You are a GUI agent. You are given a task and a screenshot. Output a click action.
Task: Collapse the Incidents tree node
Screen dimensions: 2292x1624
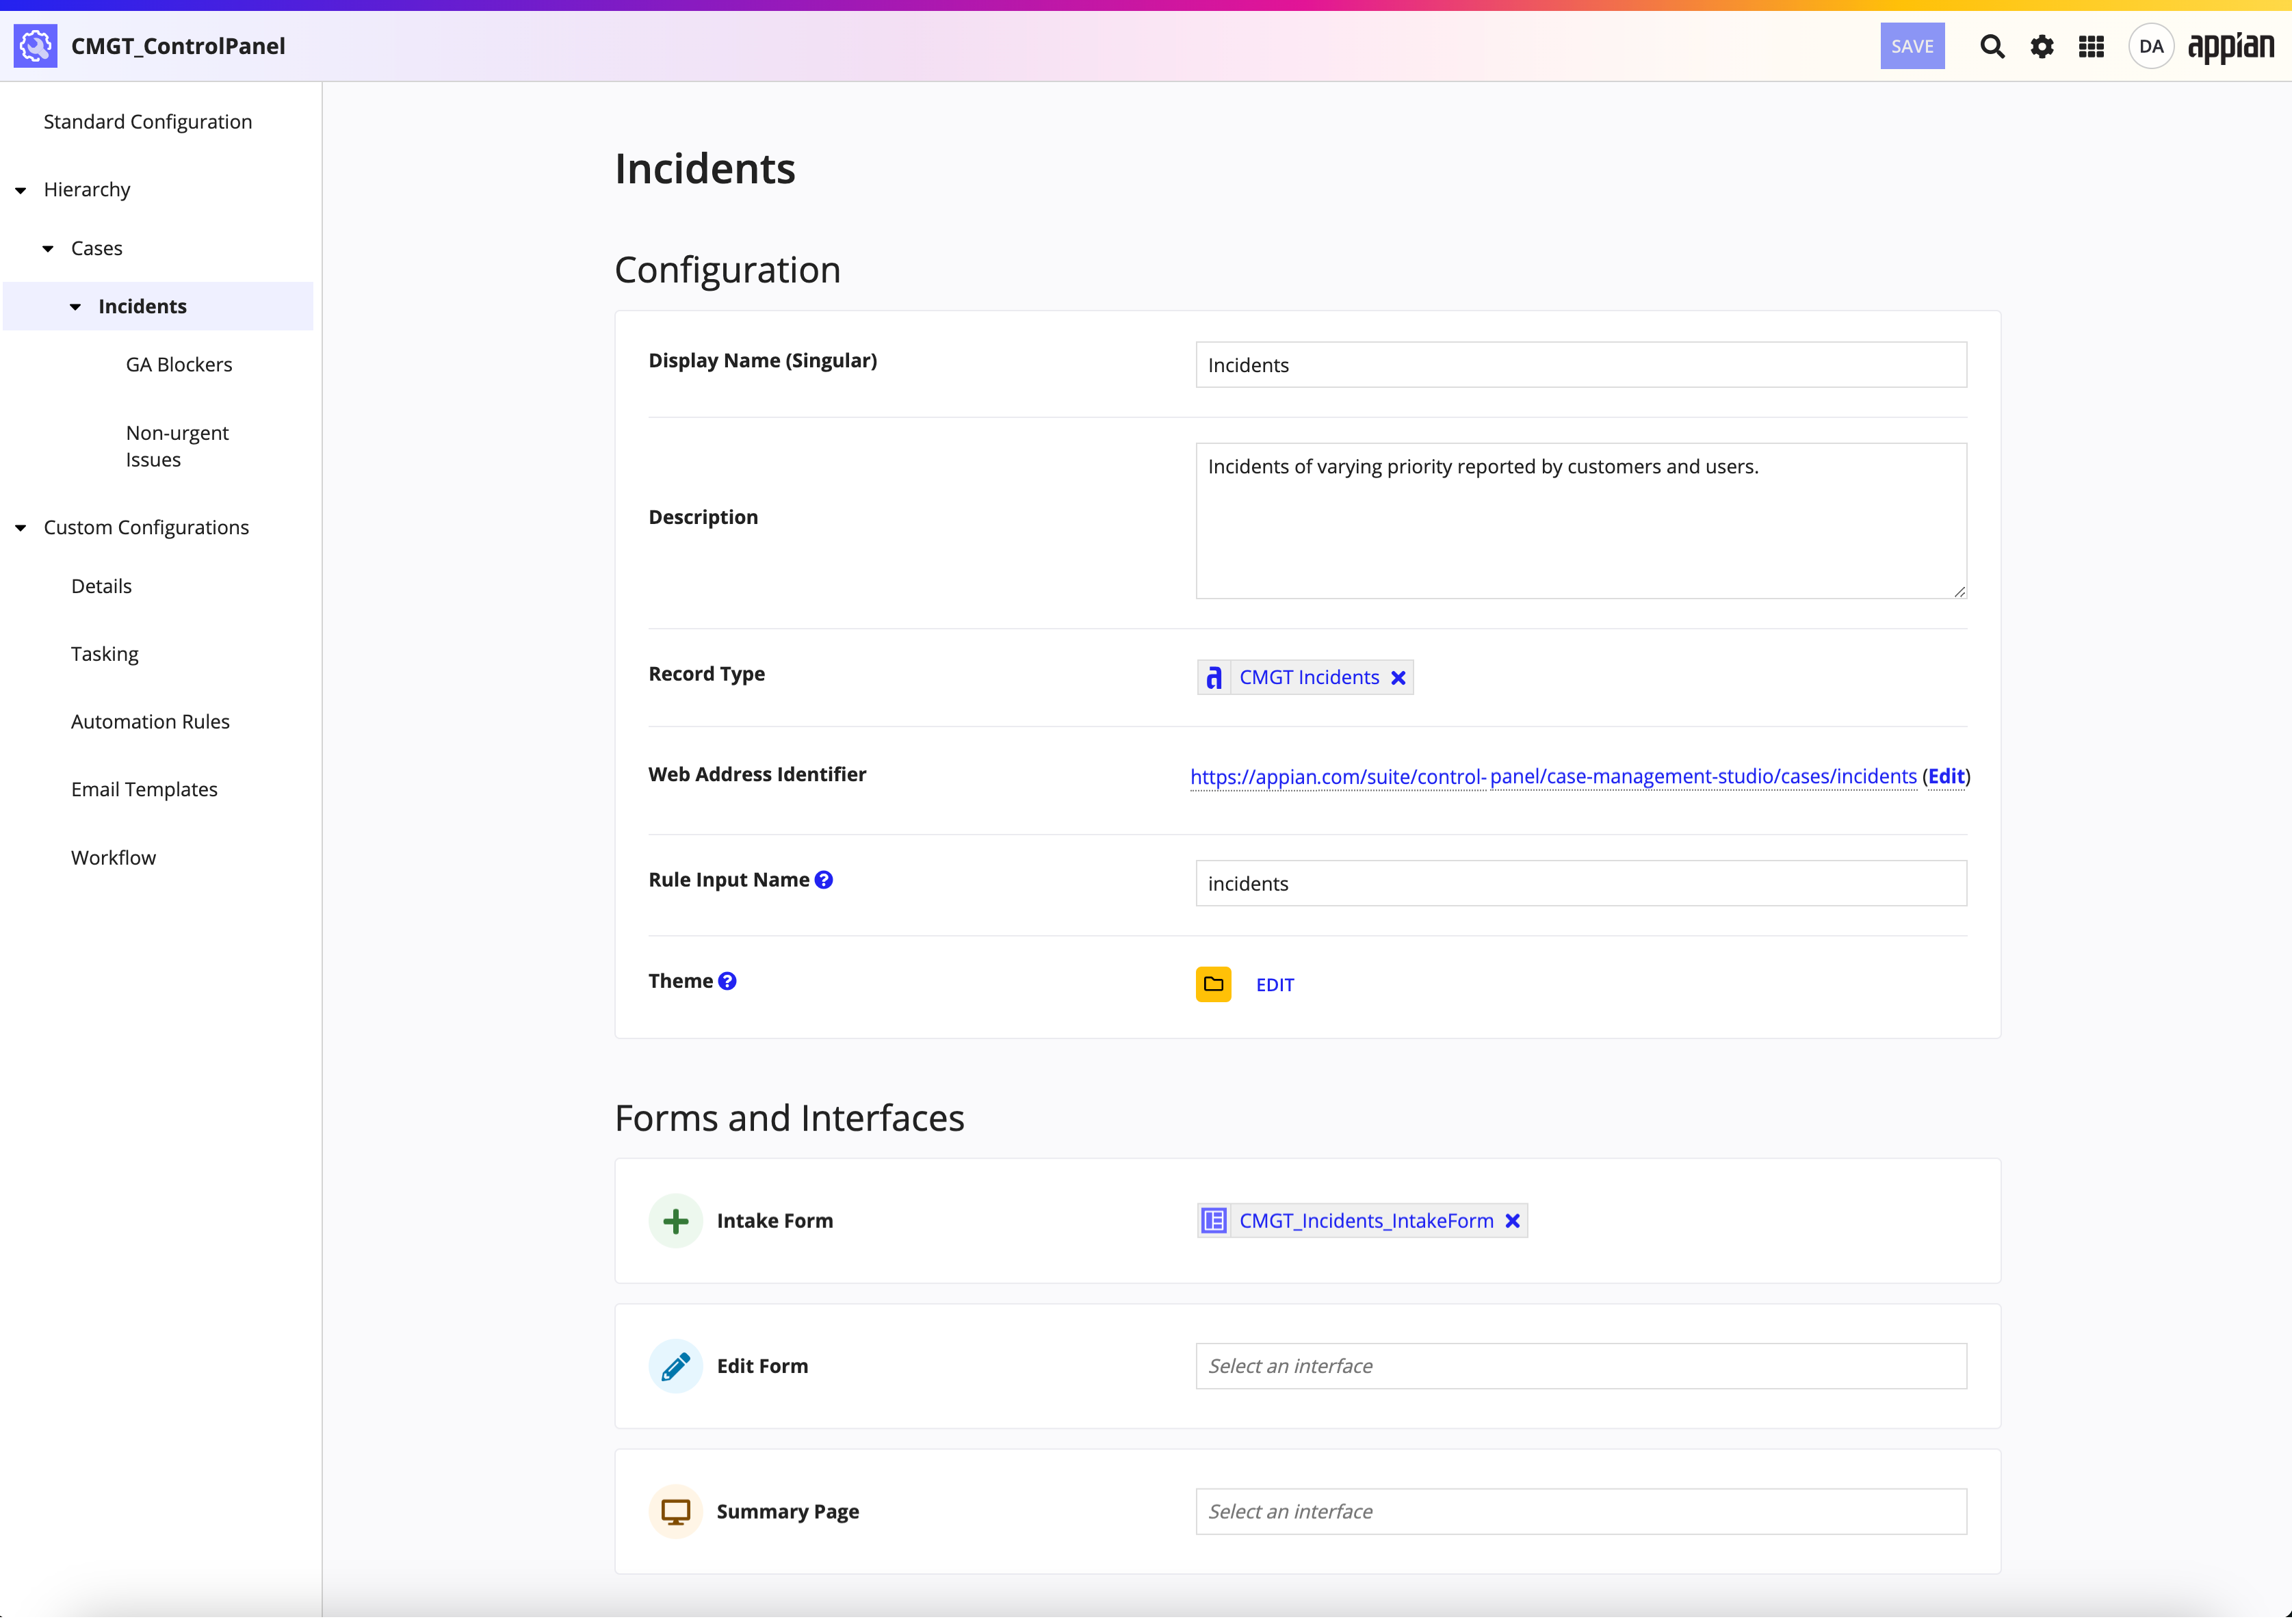[75, 307]
